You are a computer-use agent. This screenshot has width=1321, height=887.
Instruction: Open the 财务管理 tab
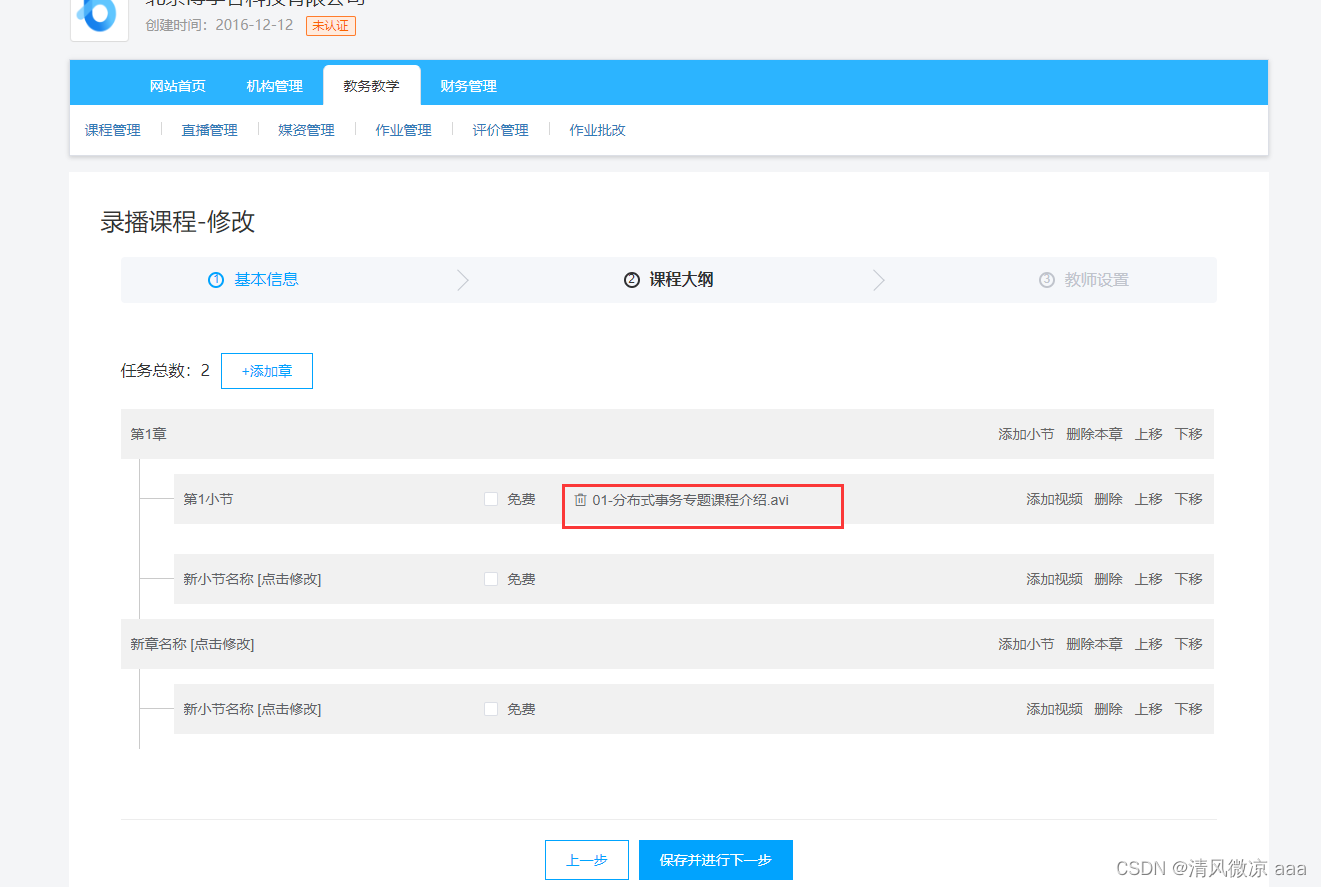coord(469,86)
